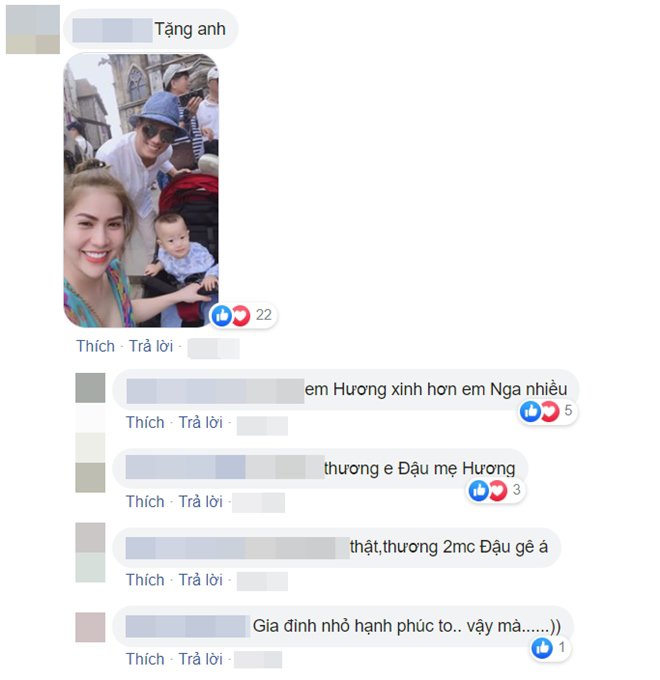Open the blurred avatar of the Tặng anh commenter
This screenshot has height=680, width=660.
pyautogui.click(x=33, y=29)
